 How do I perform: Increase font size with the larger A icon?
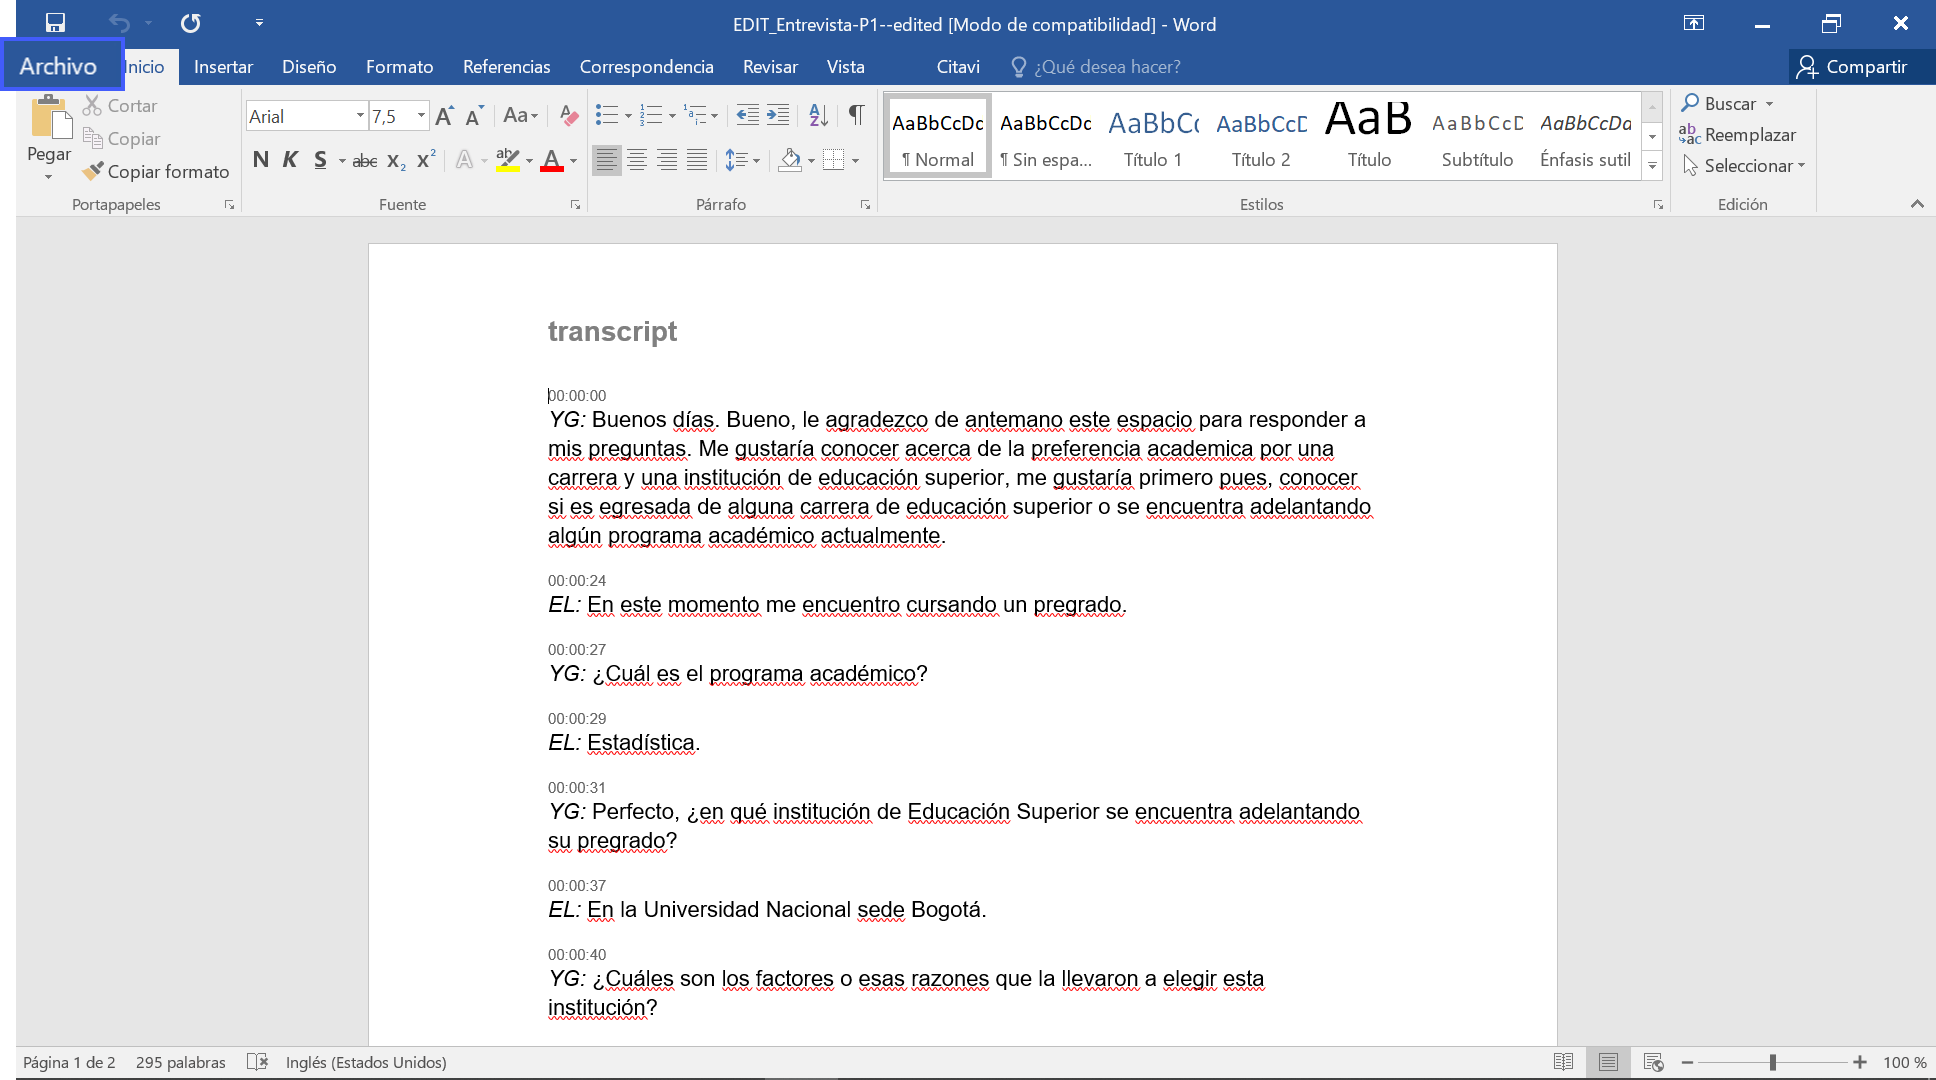coord(444,116)
